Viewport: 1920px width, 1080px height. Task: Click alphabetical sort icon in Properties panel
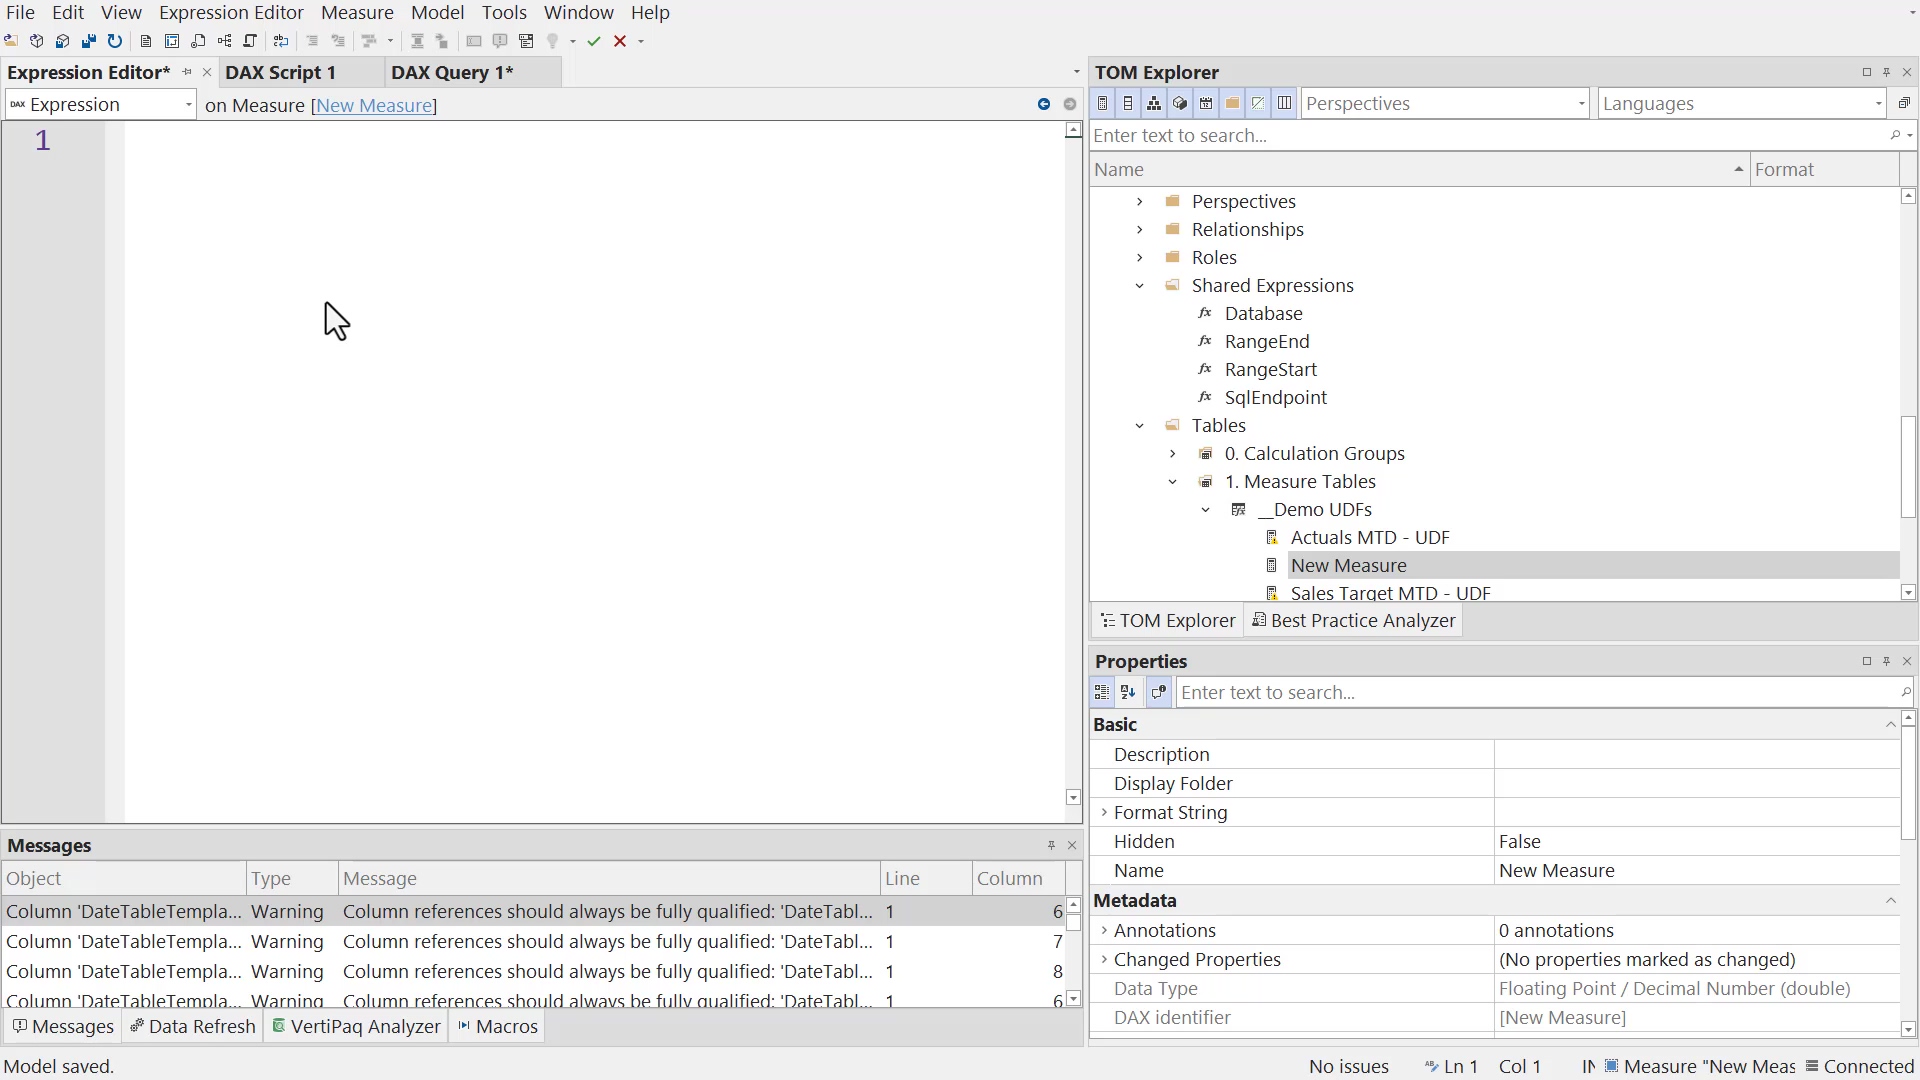point(1128,692)
